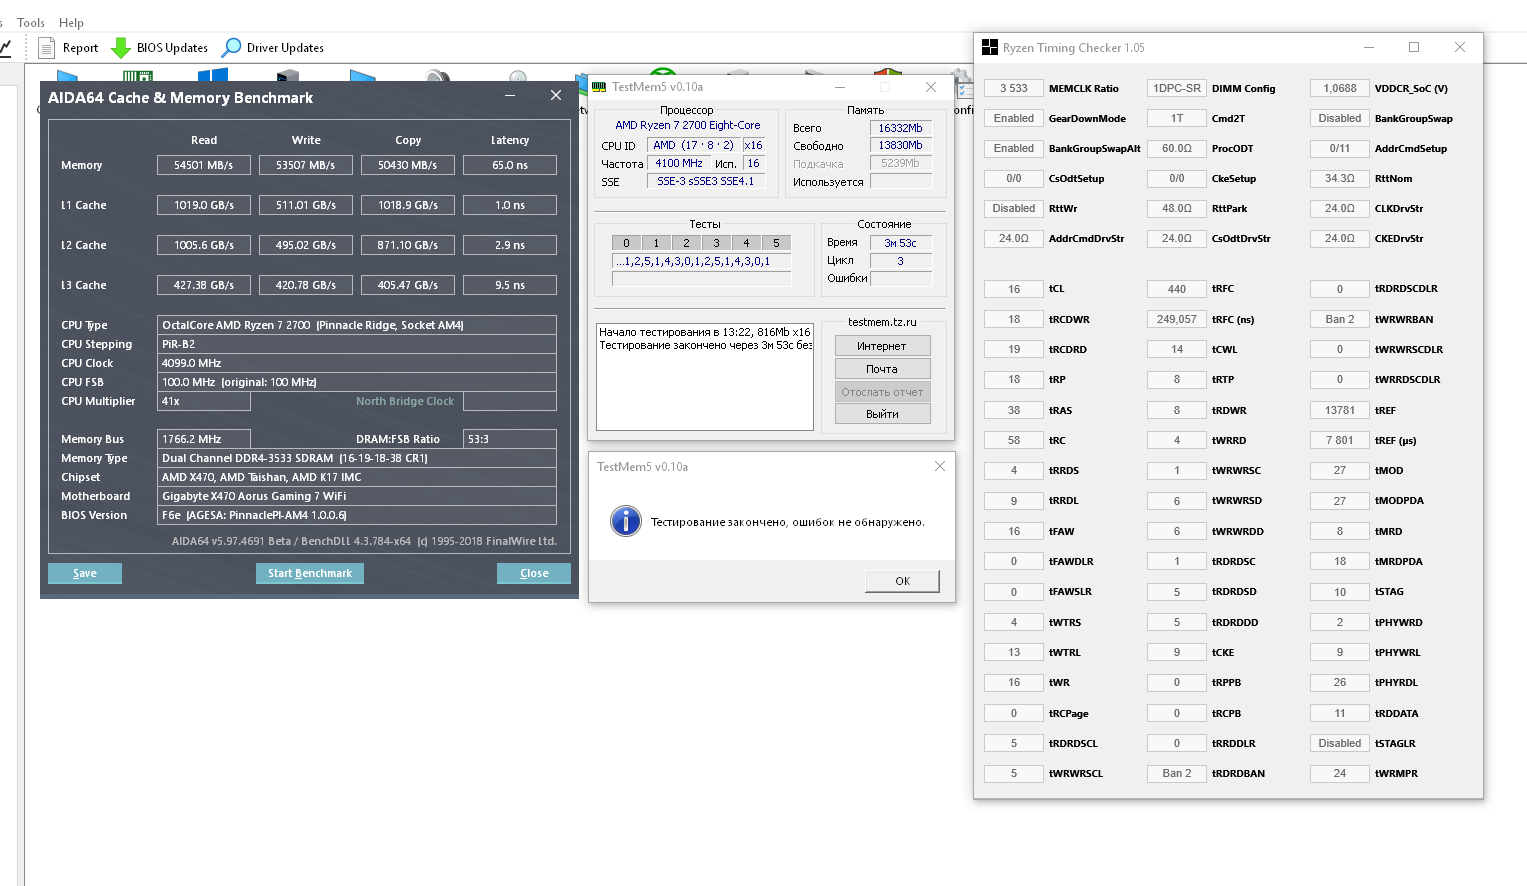Select test cell 0 in the Тесты row

[627, 243]
